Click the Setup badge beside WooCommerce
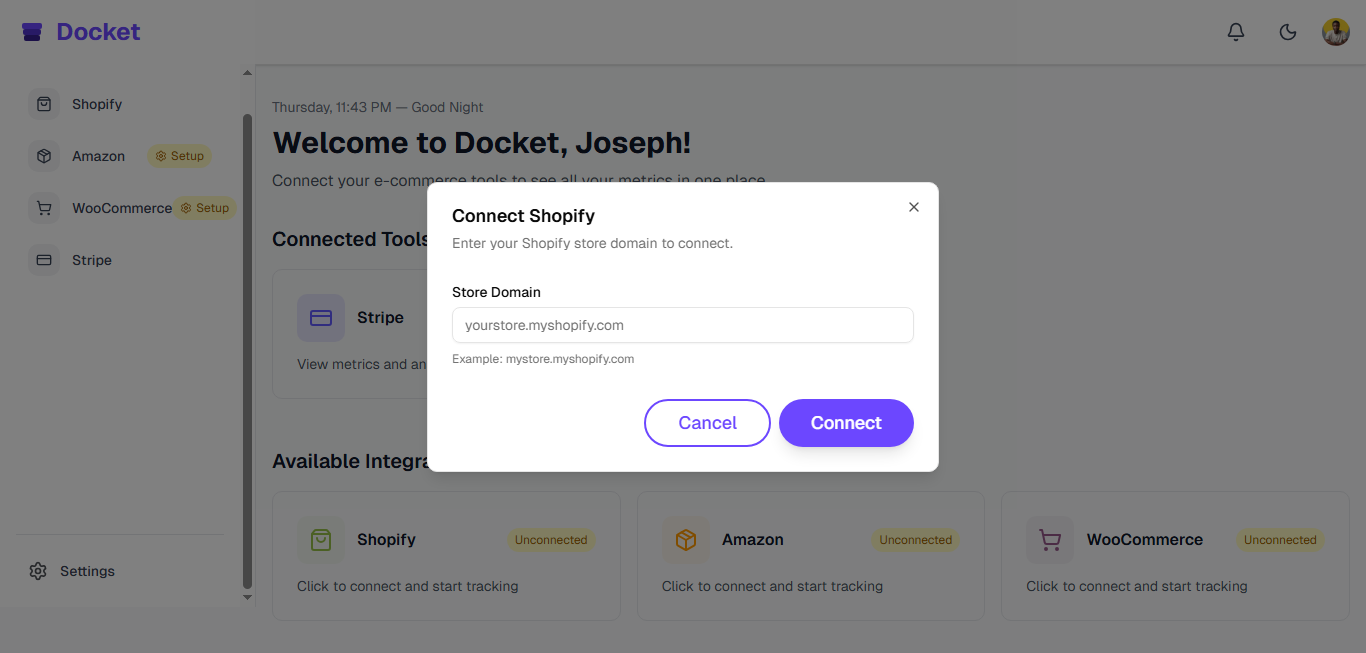The height and width of the screenshot is (653, 1366). 205,207
